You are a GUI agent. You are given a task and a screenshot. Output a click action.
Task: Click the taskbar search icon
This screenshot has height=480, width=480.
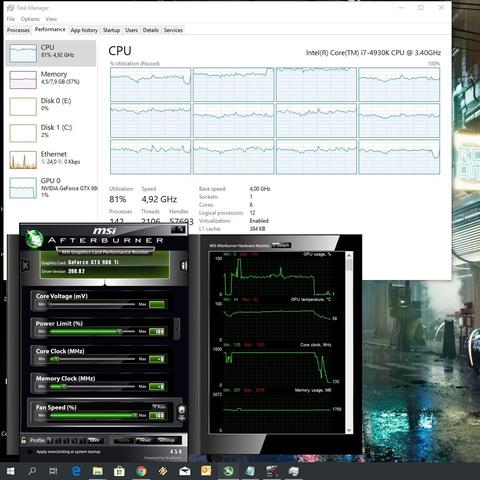coord(32,471)
